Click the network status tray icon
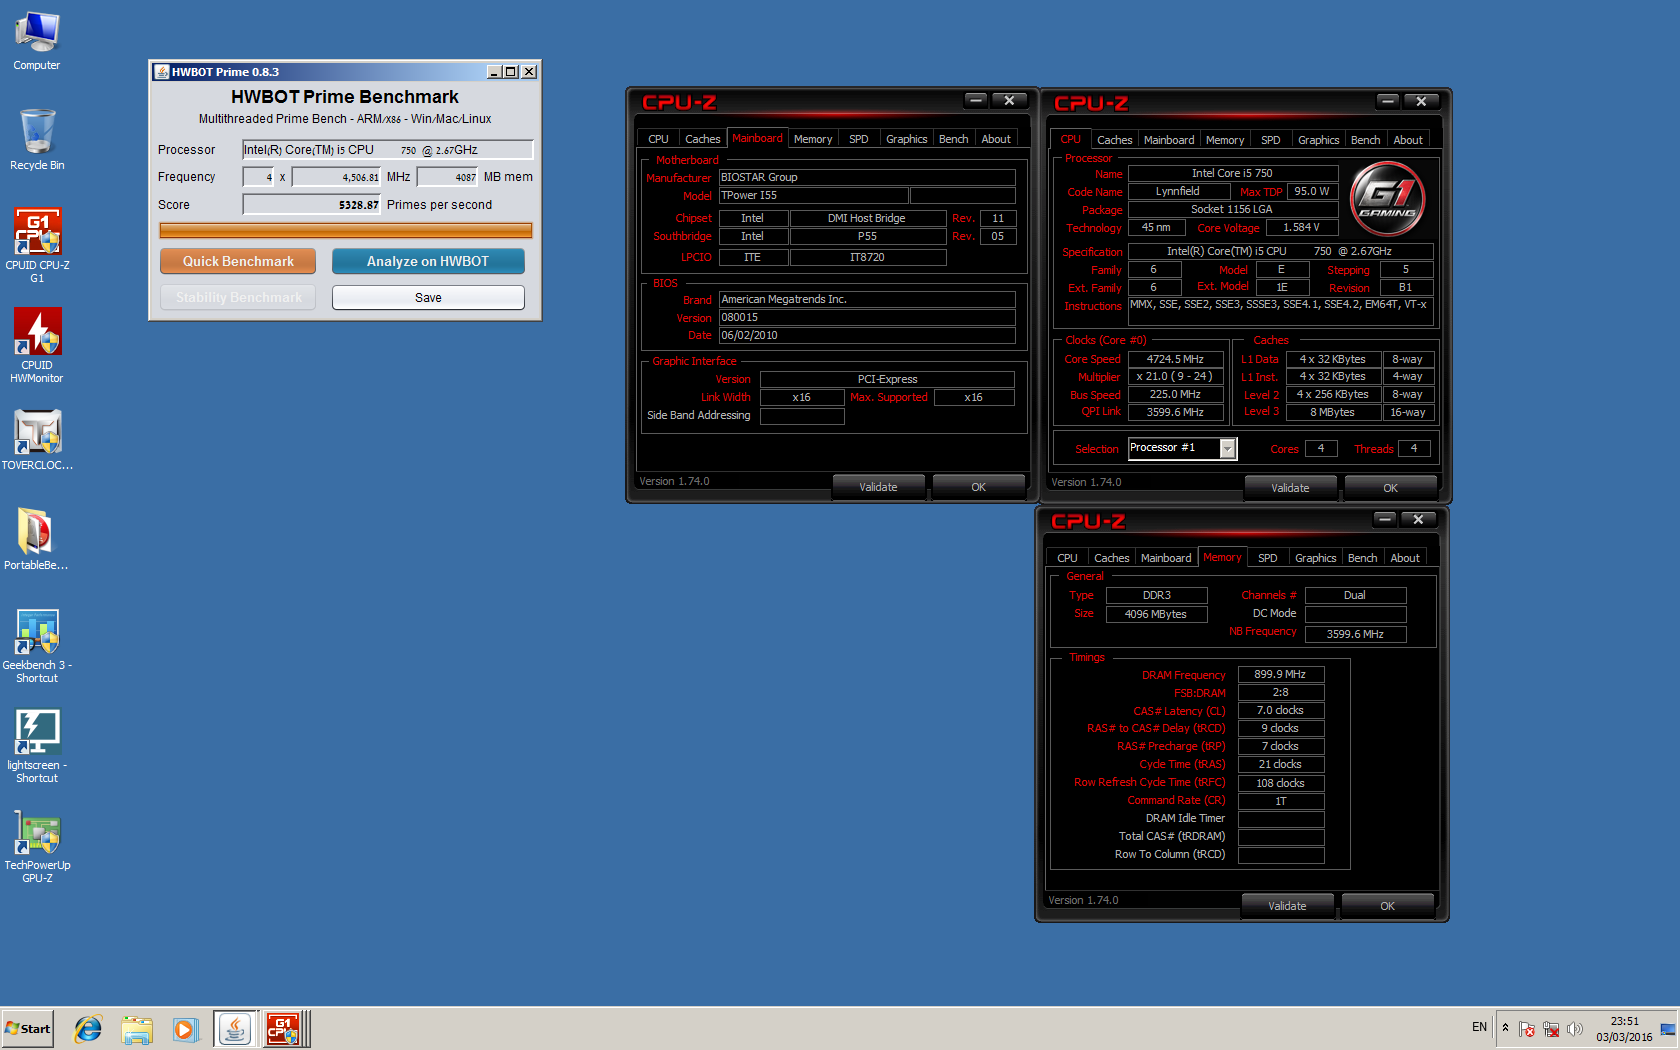Screen dimensions: 1680x1050 1551,1029
